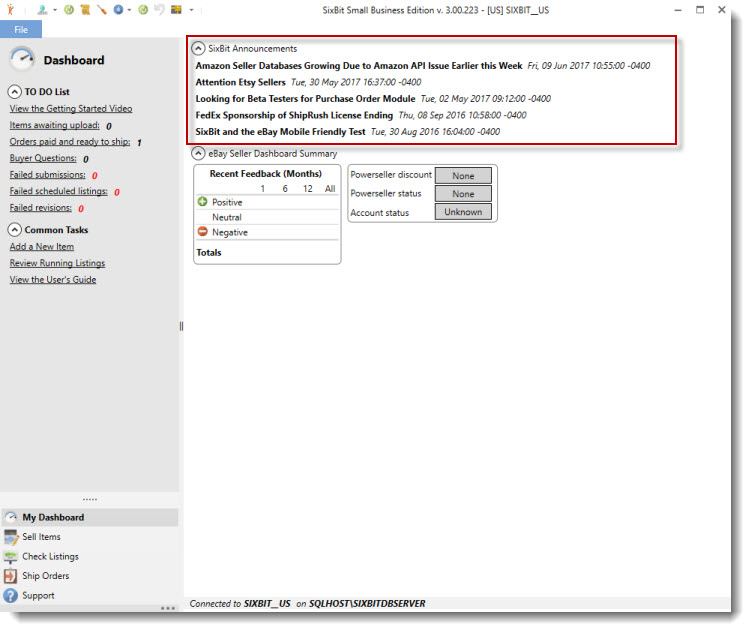
Task: Click the Neutral feedback row label
Action: click(227, 217)
